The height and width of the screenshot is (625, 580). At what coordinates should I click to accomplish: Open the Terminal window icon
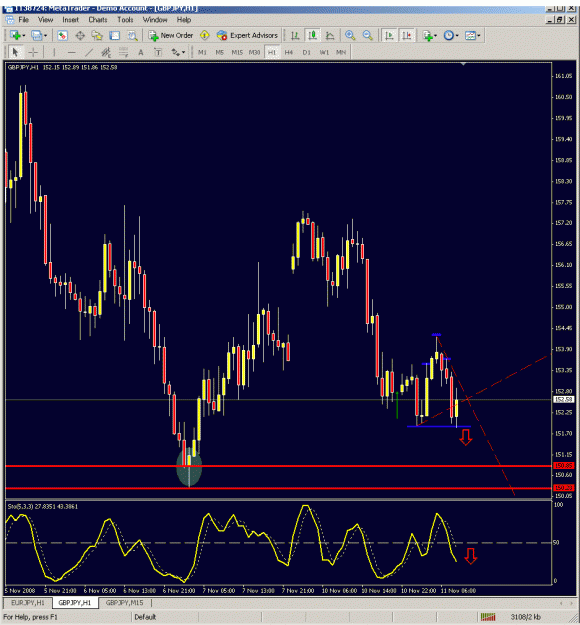(x=115, y=35)
